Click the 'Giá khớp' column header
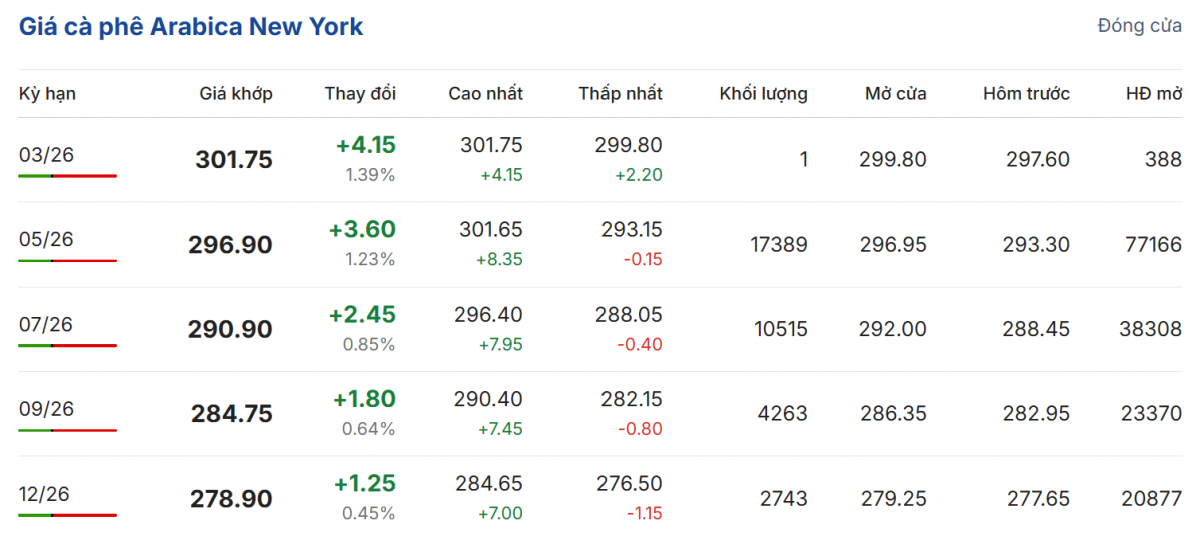 pos(235,94)
